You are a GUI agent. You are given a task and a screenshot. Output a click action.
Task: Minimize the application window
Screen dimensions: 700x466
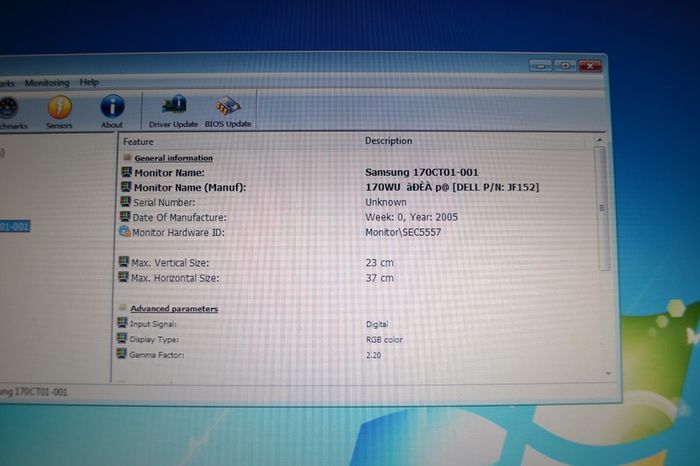540,66
